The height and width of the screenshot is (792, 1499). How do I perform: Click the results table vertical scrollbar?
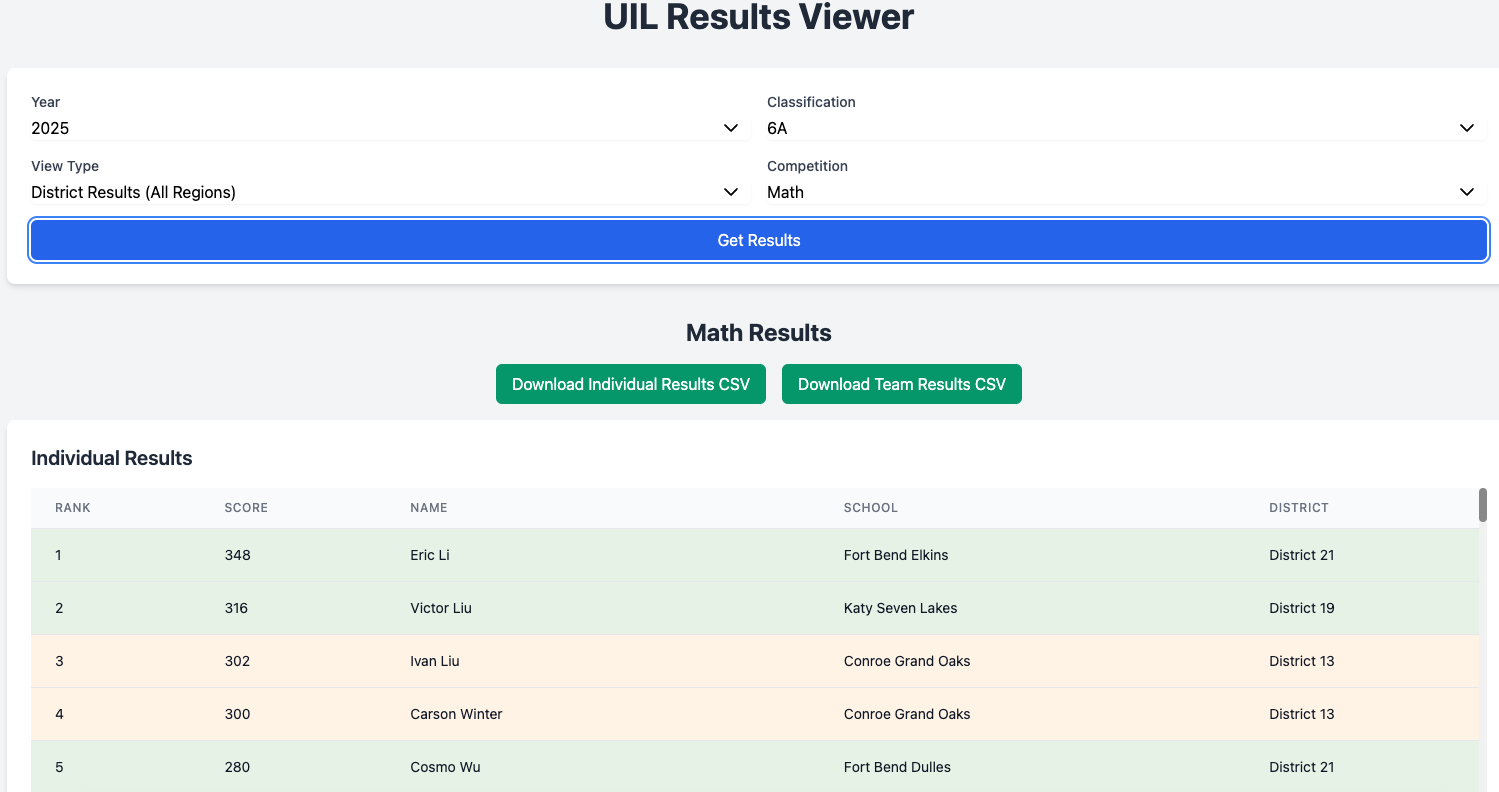pyautogui.click(x=1483, y=505)
